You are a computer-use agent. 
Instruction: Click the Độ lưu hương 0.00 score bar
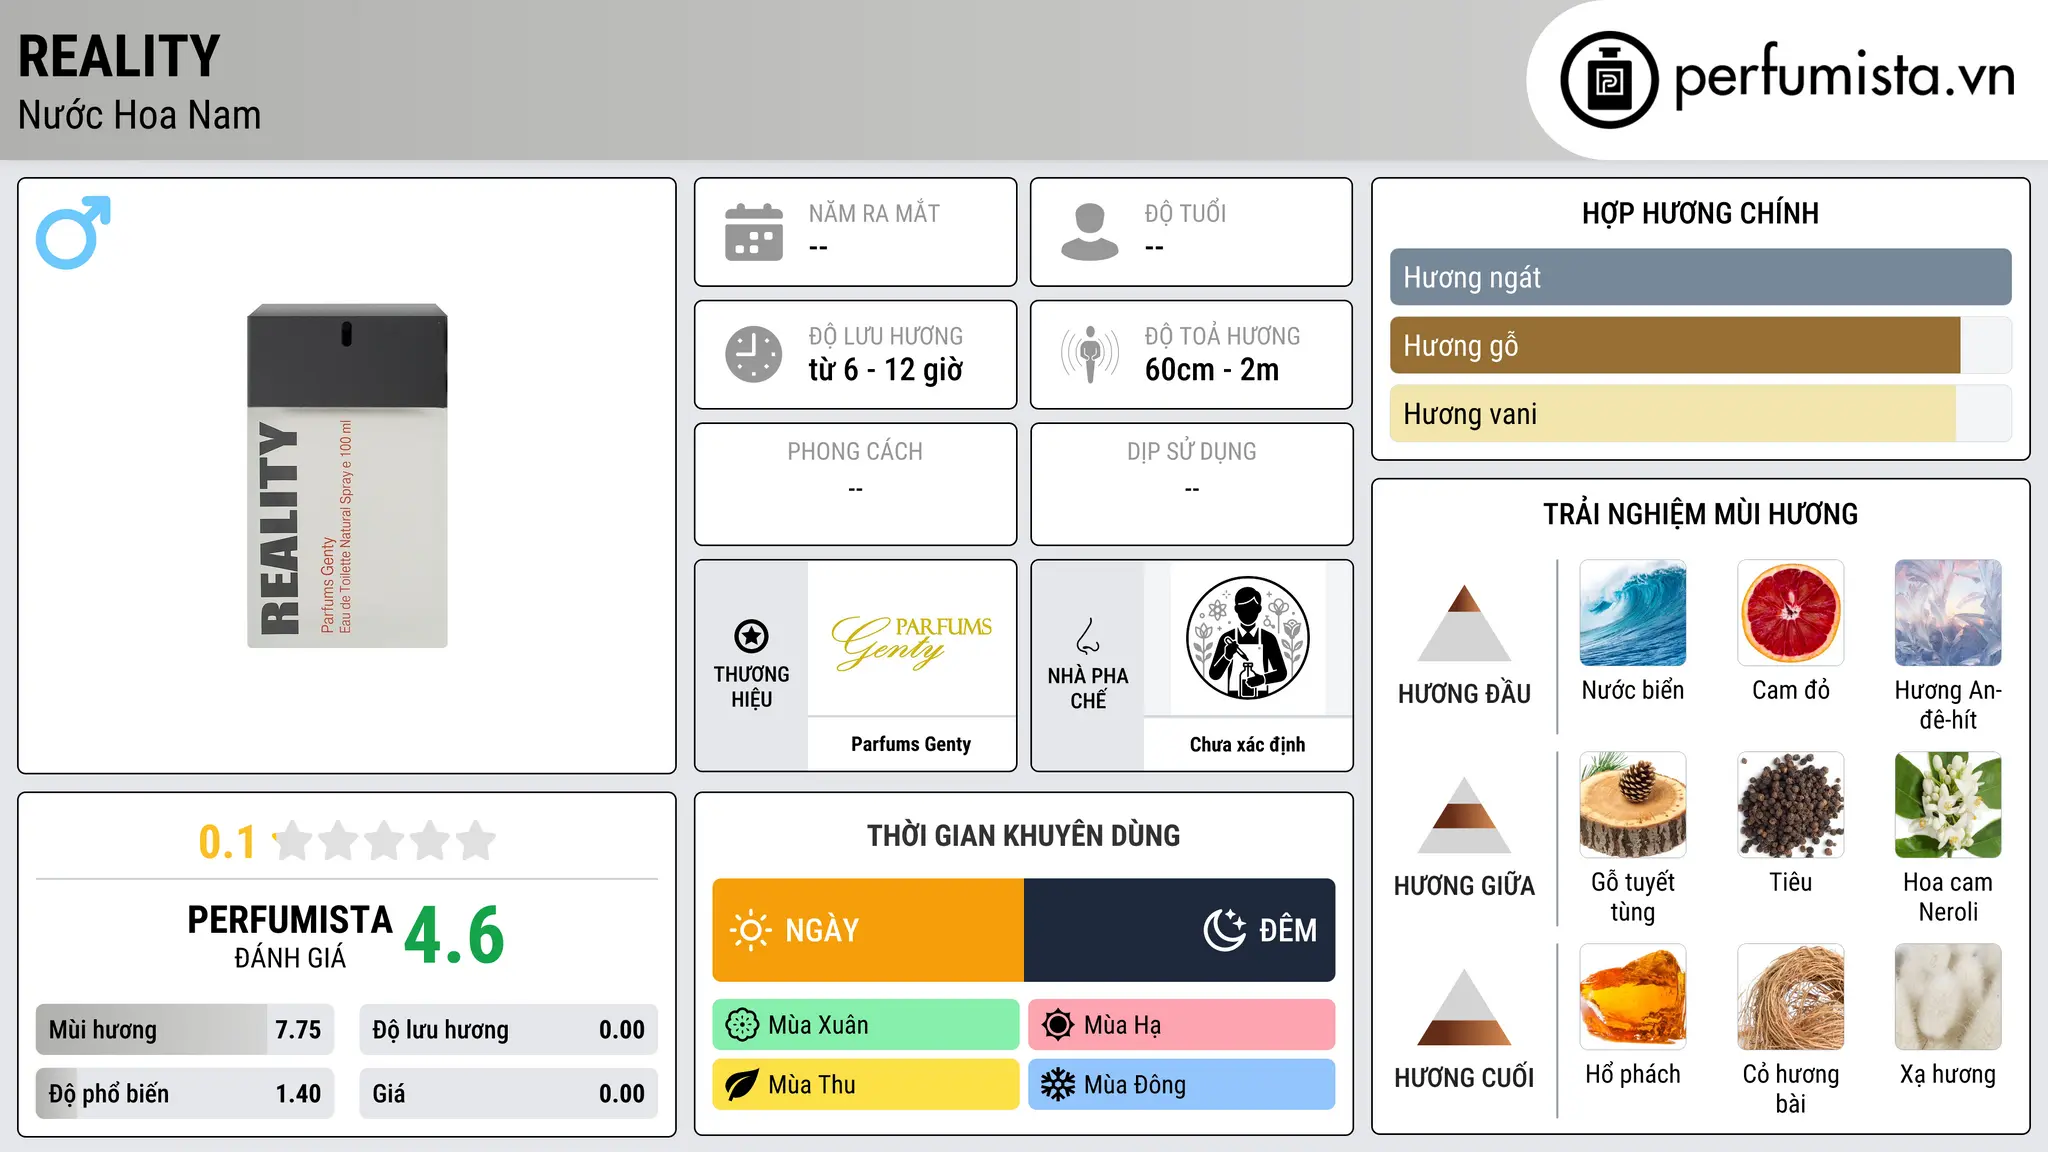coord(508,1029)
